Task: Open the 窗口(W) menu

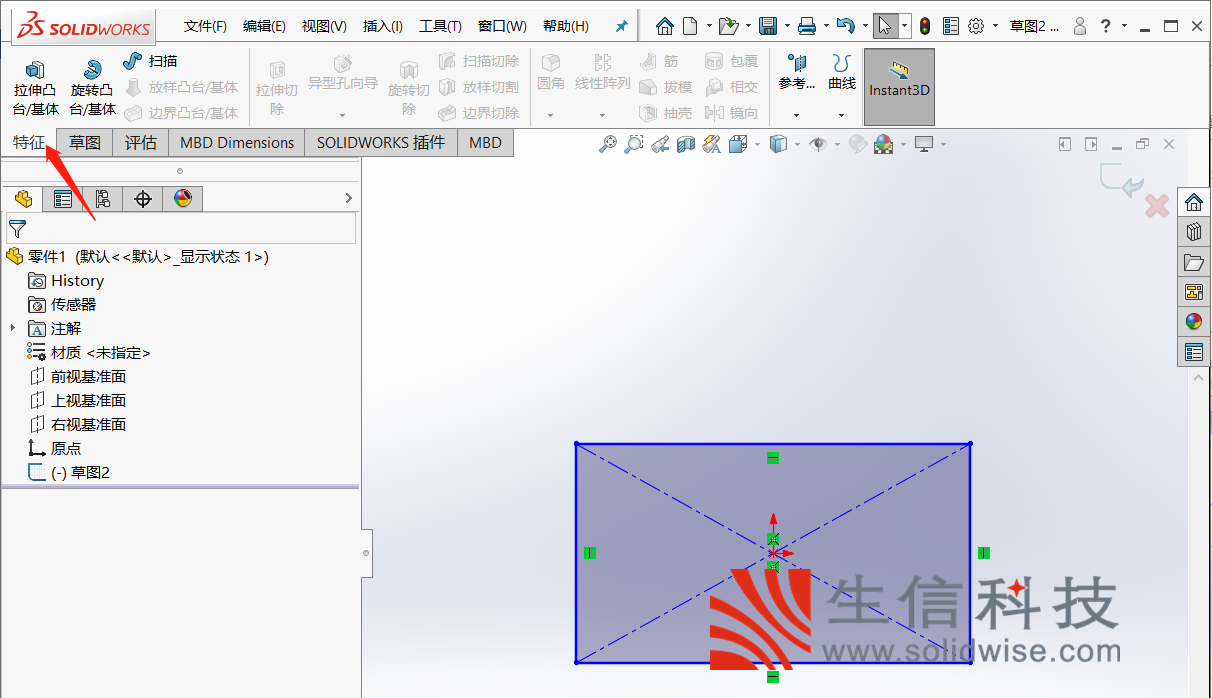Action: tap(502, 26)
